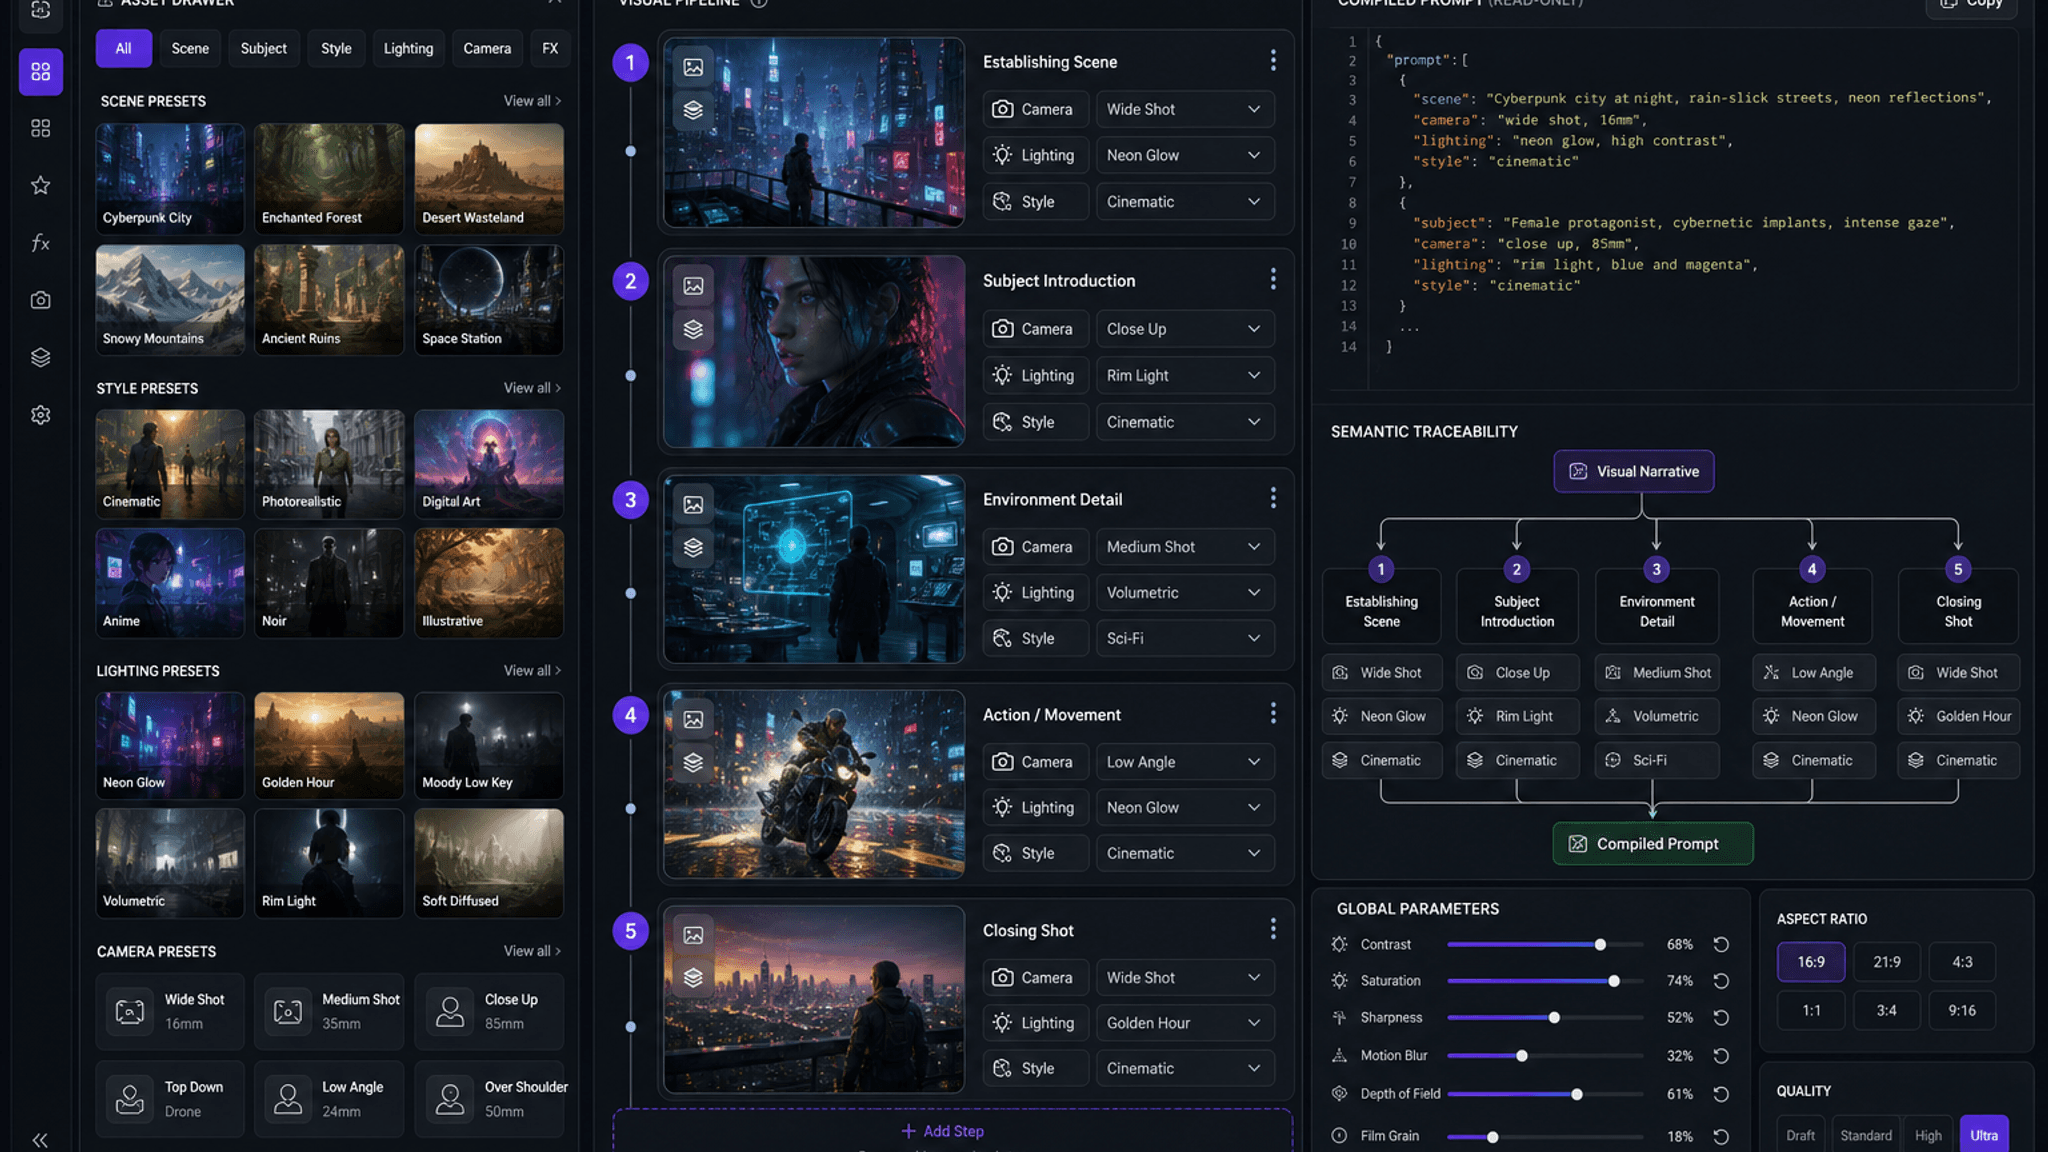Viewport: 2048px width, 1152px height.
Task: Open Subject Introduction three-dot menu
Action: (1273, 280)
